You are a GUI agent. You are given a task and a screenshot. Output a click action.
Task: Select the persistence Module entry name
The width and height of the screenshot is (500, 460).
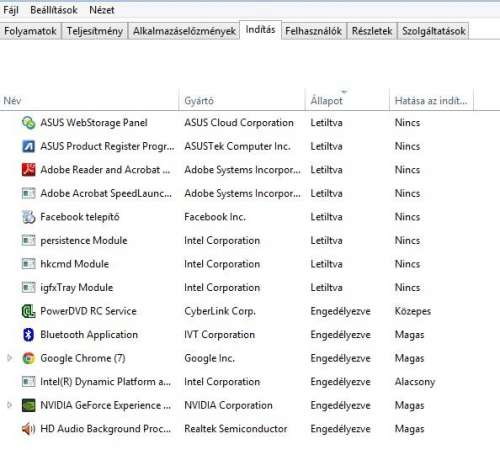pos(84,240)
